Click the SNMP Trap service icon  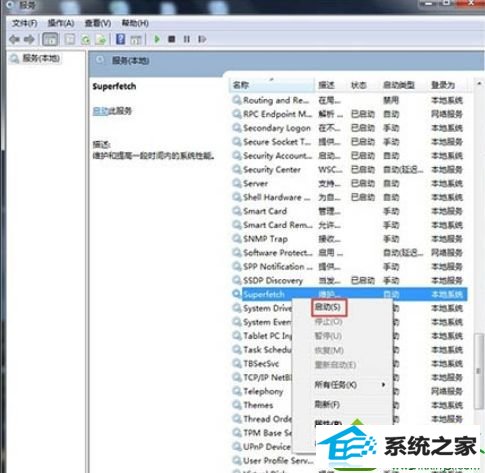tap(237, 239)
